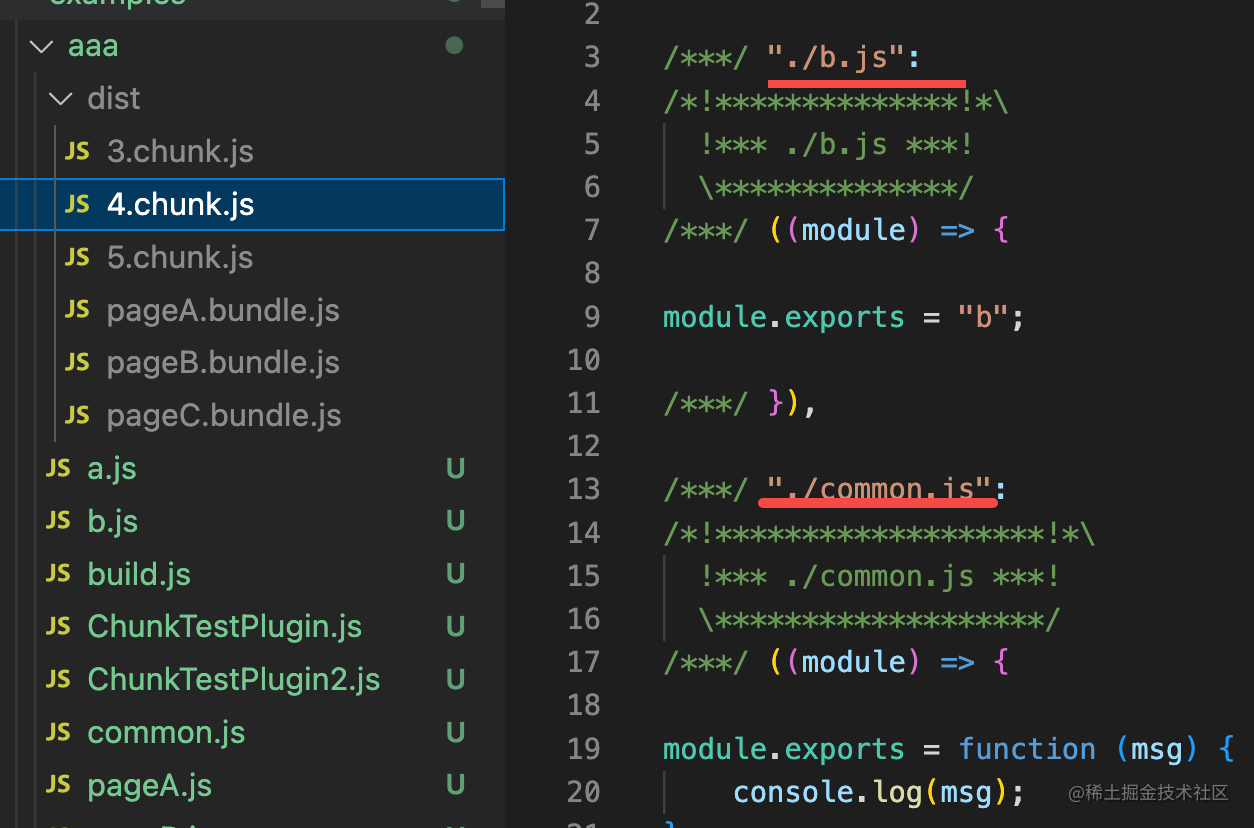Open b.js in explorer
Image resolution: width=1254 pixels, height=828 pixels.
[x=113, y=521]
